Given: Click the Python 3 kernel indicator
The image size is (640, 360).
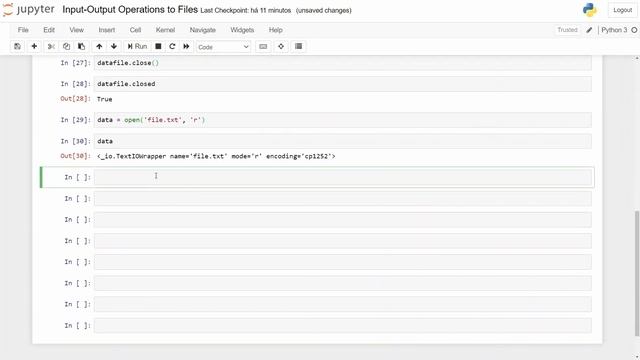Looking at the screenshot, I should tap(614, 30).
